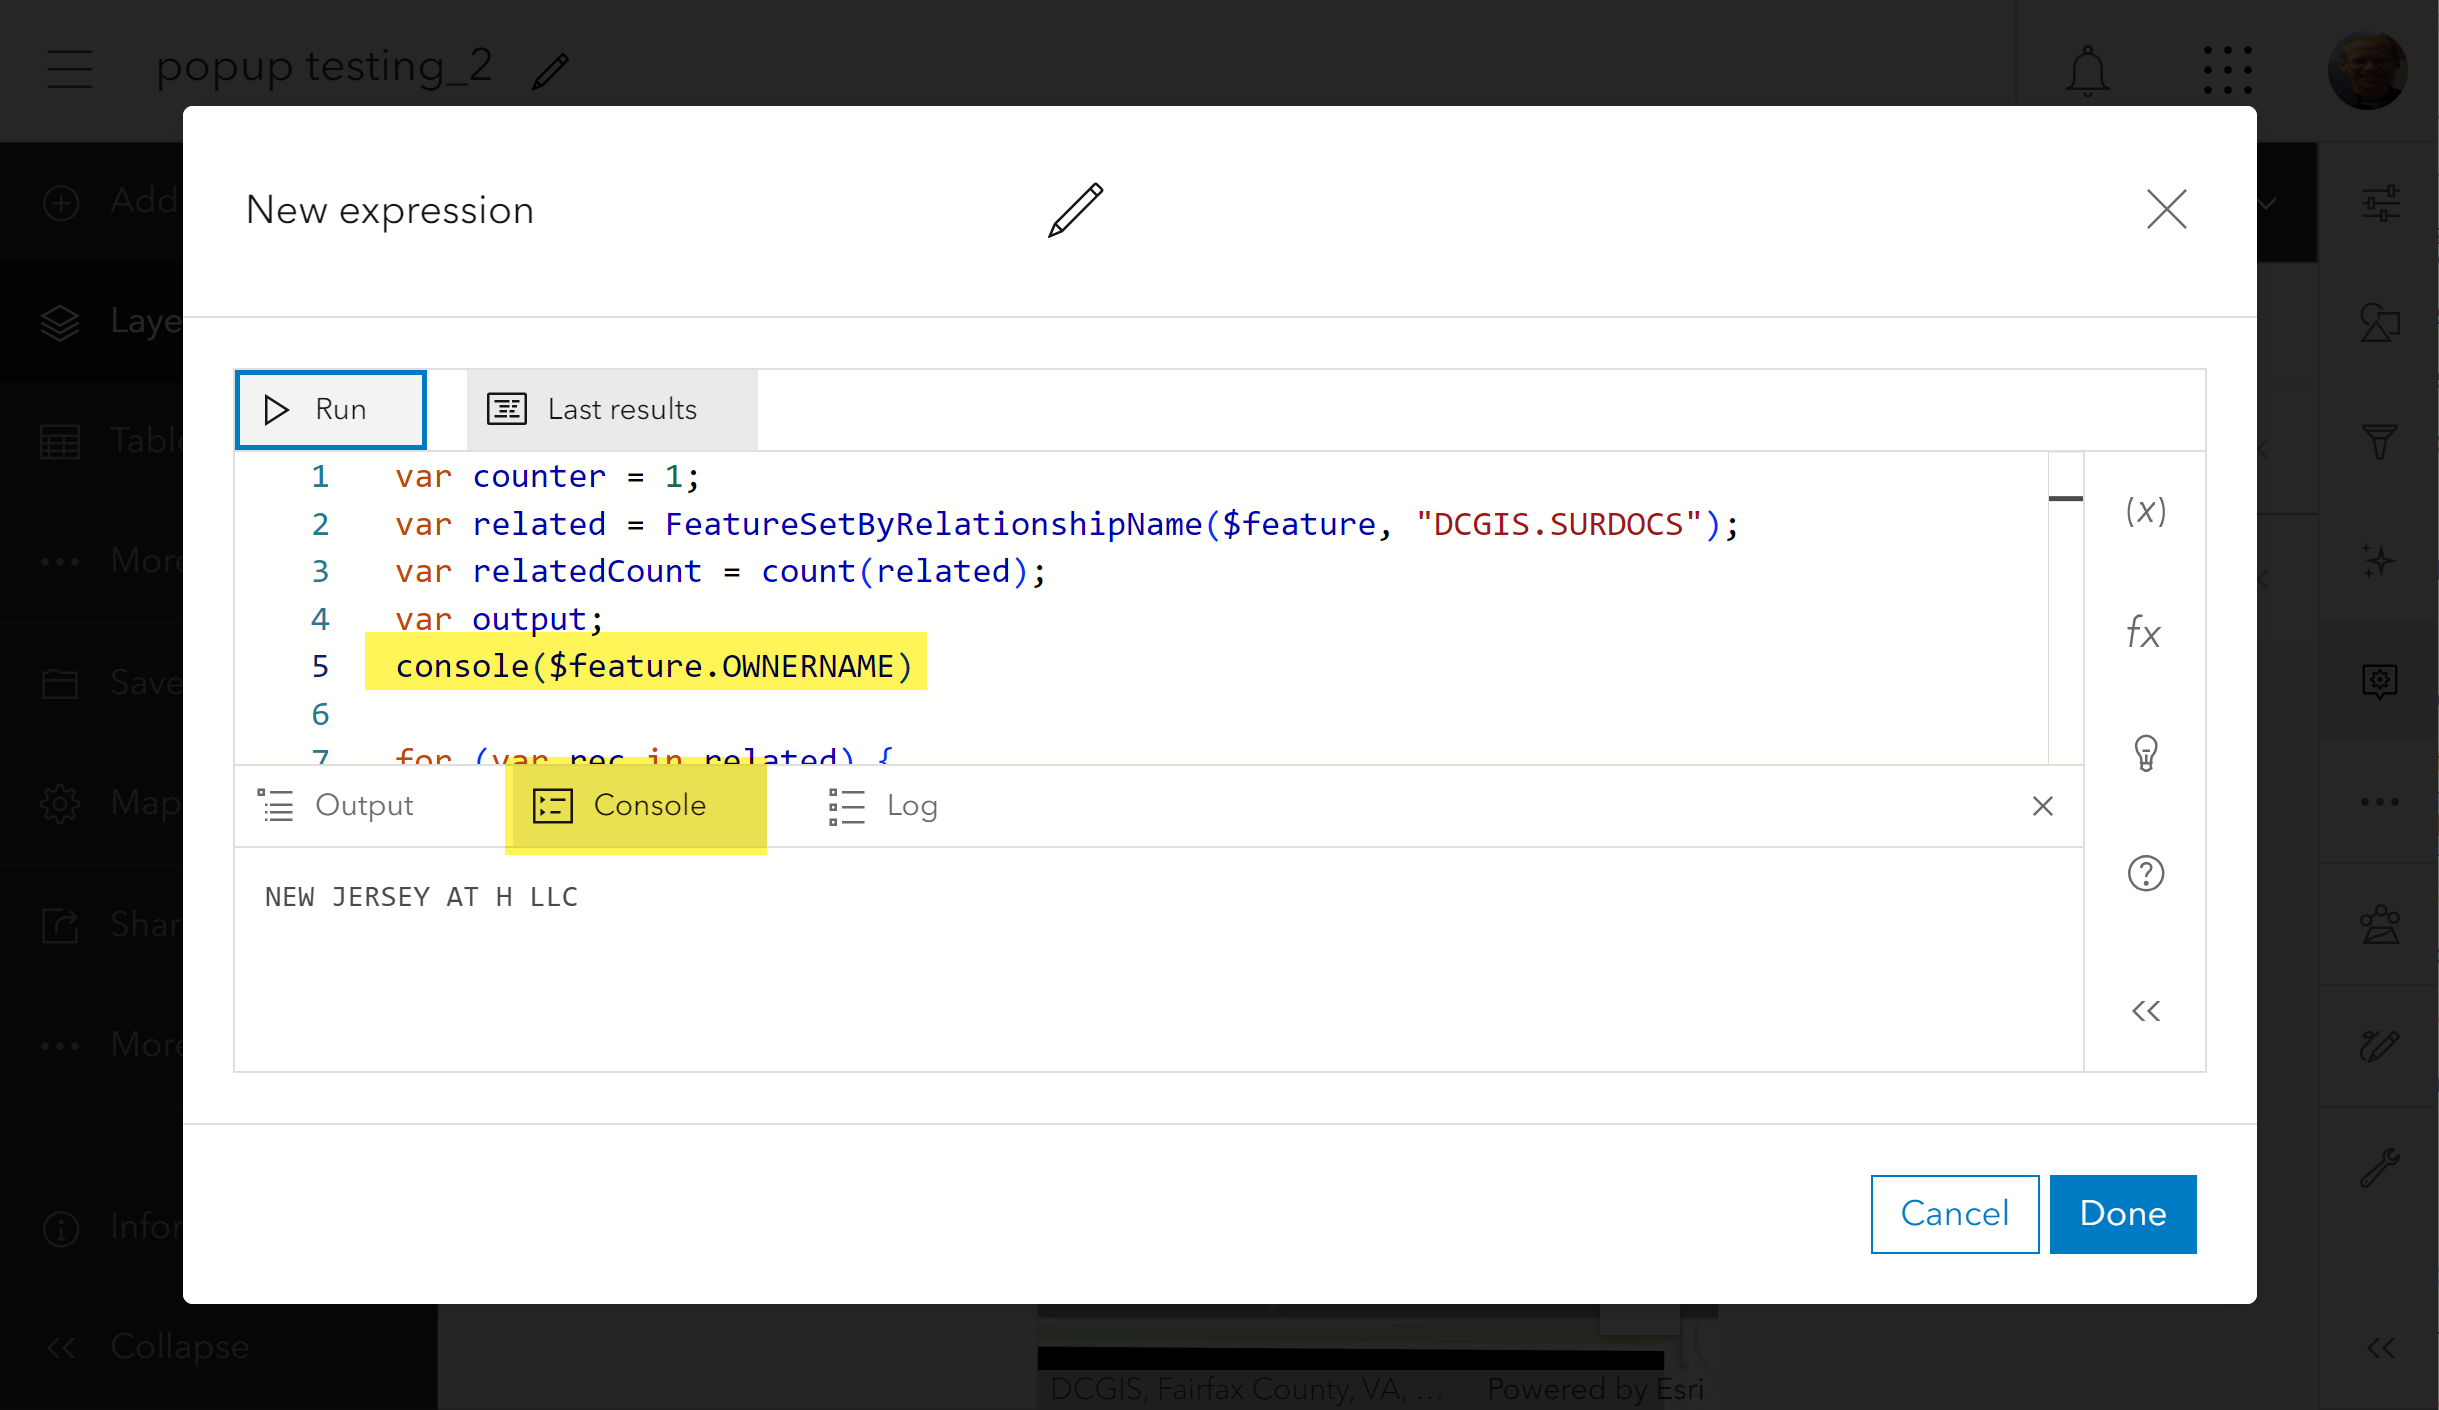Open suggestions lightbulb panel
Image resolution: width=2439 pixels, height=1410 pixels.
coord(2146,753)
